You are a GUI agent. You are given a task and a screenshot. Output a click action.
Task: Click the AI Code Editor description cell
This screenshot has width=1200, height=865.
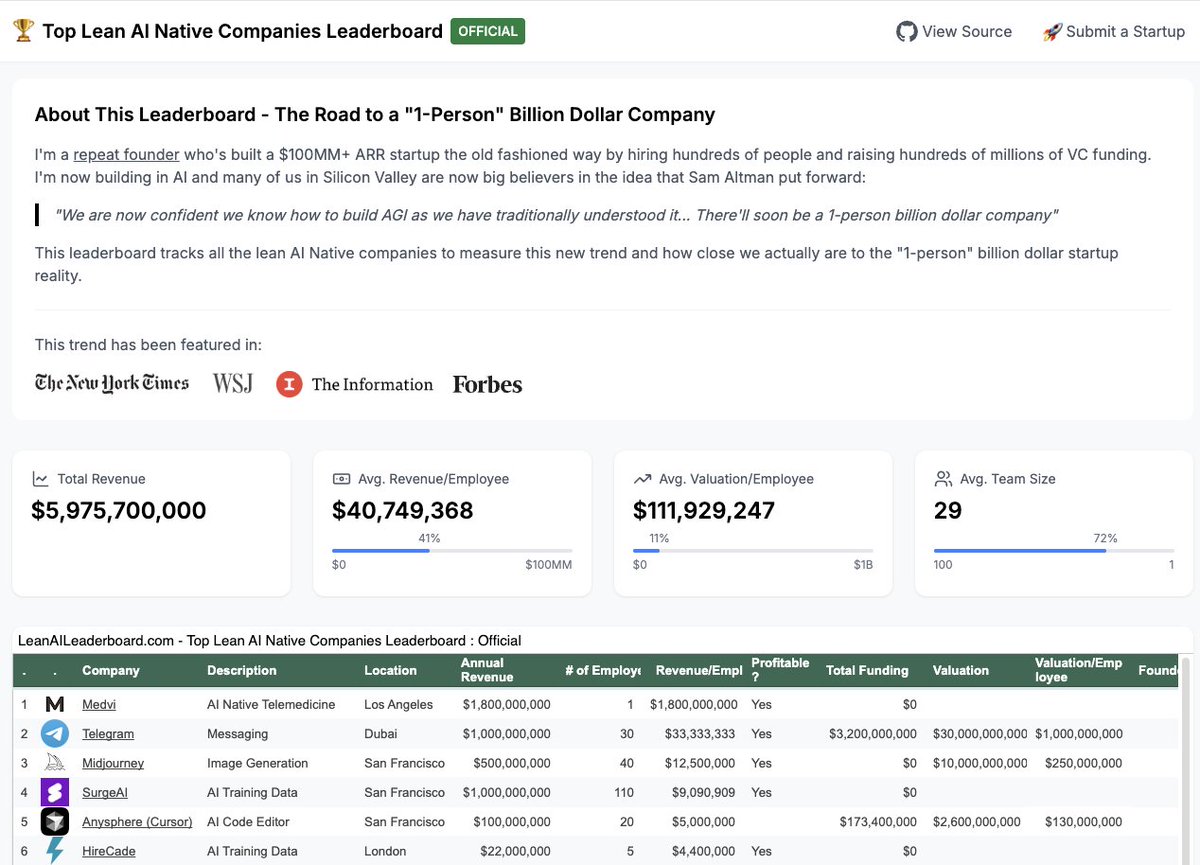point(248,822)
